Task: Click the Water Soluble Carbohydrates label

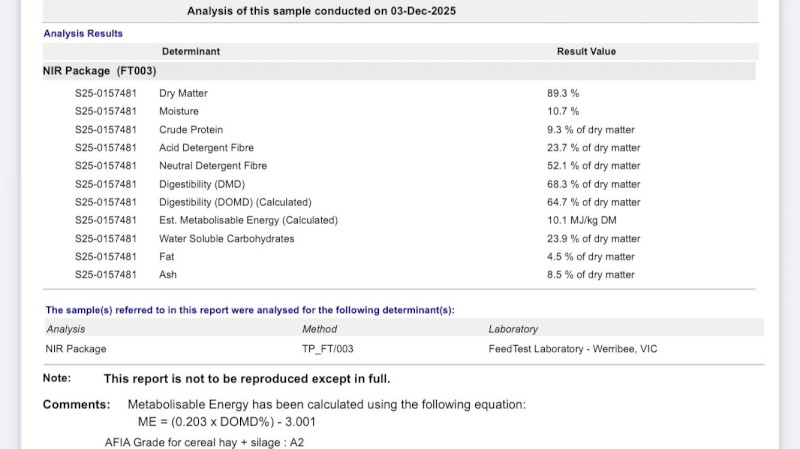Action: (226, 239)
